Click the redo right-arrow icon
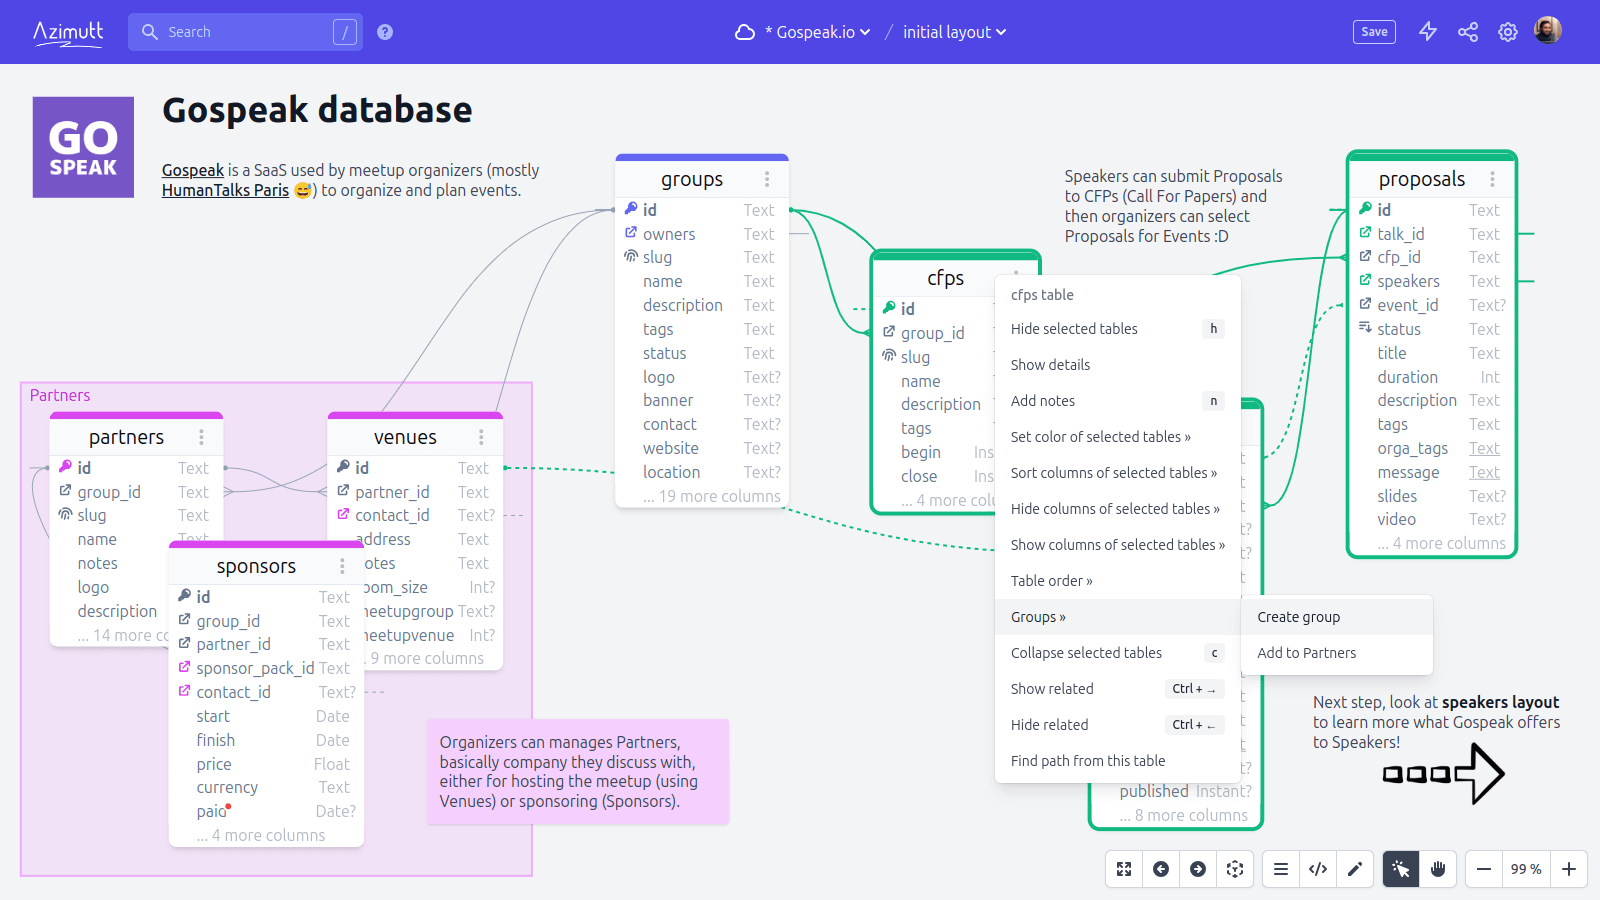The height and width of the screenshot is (900, 1600). (x=1198, y=869)
